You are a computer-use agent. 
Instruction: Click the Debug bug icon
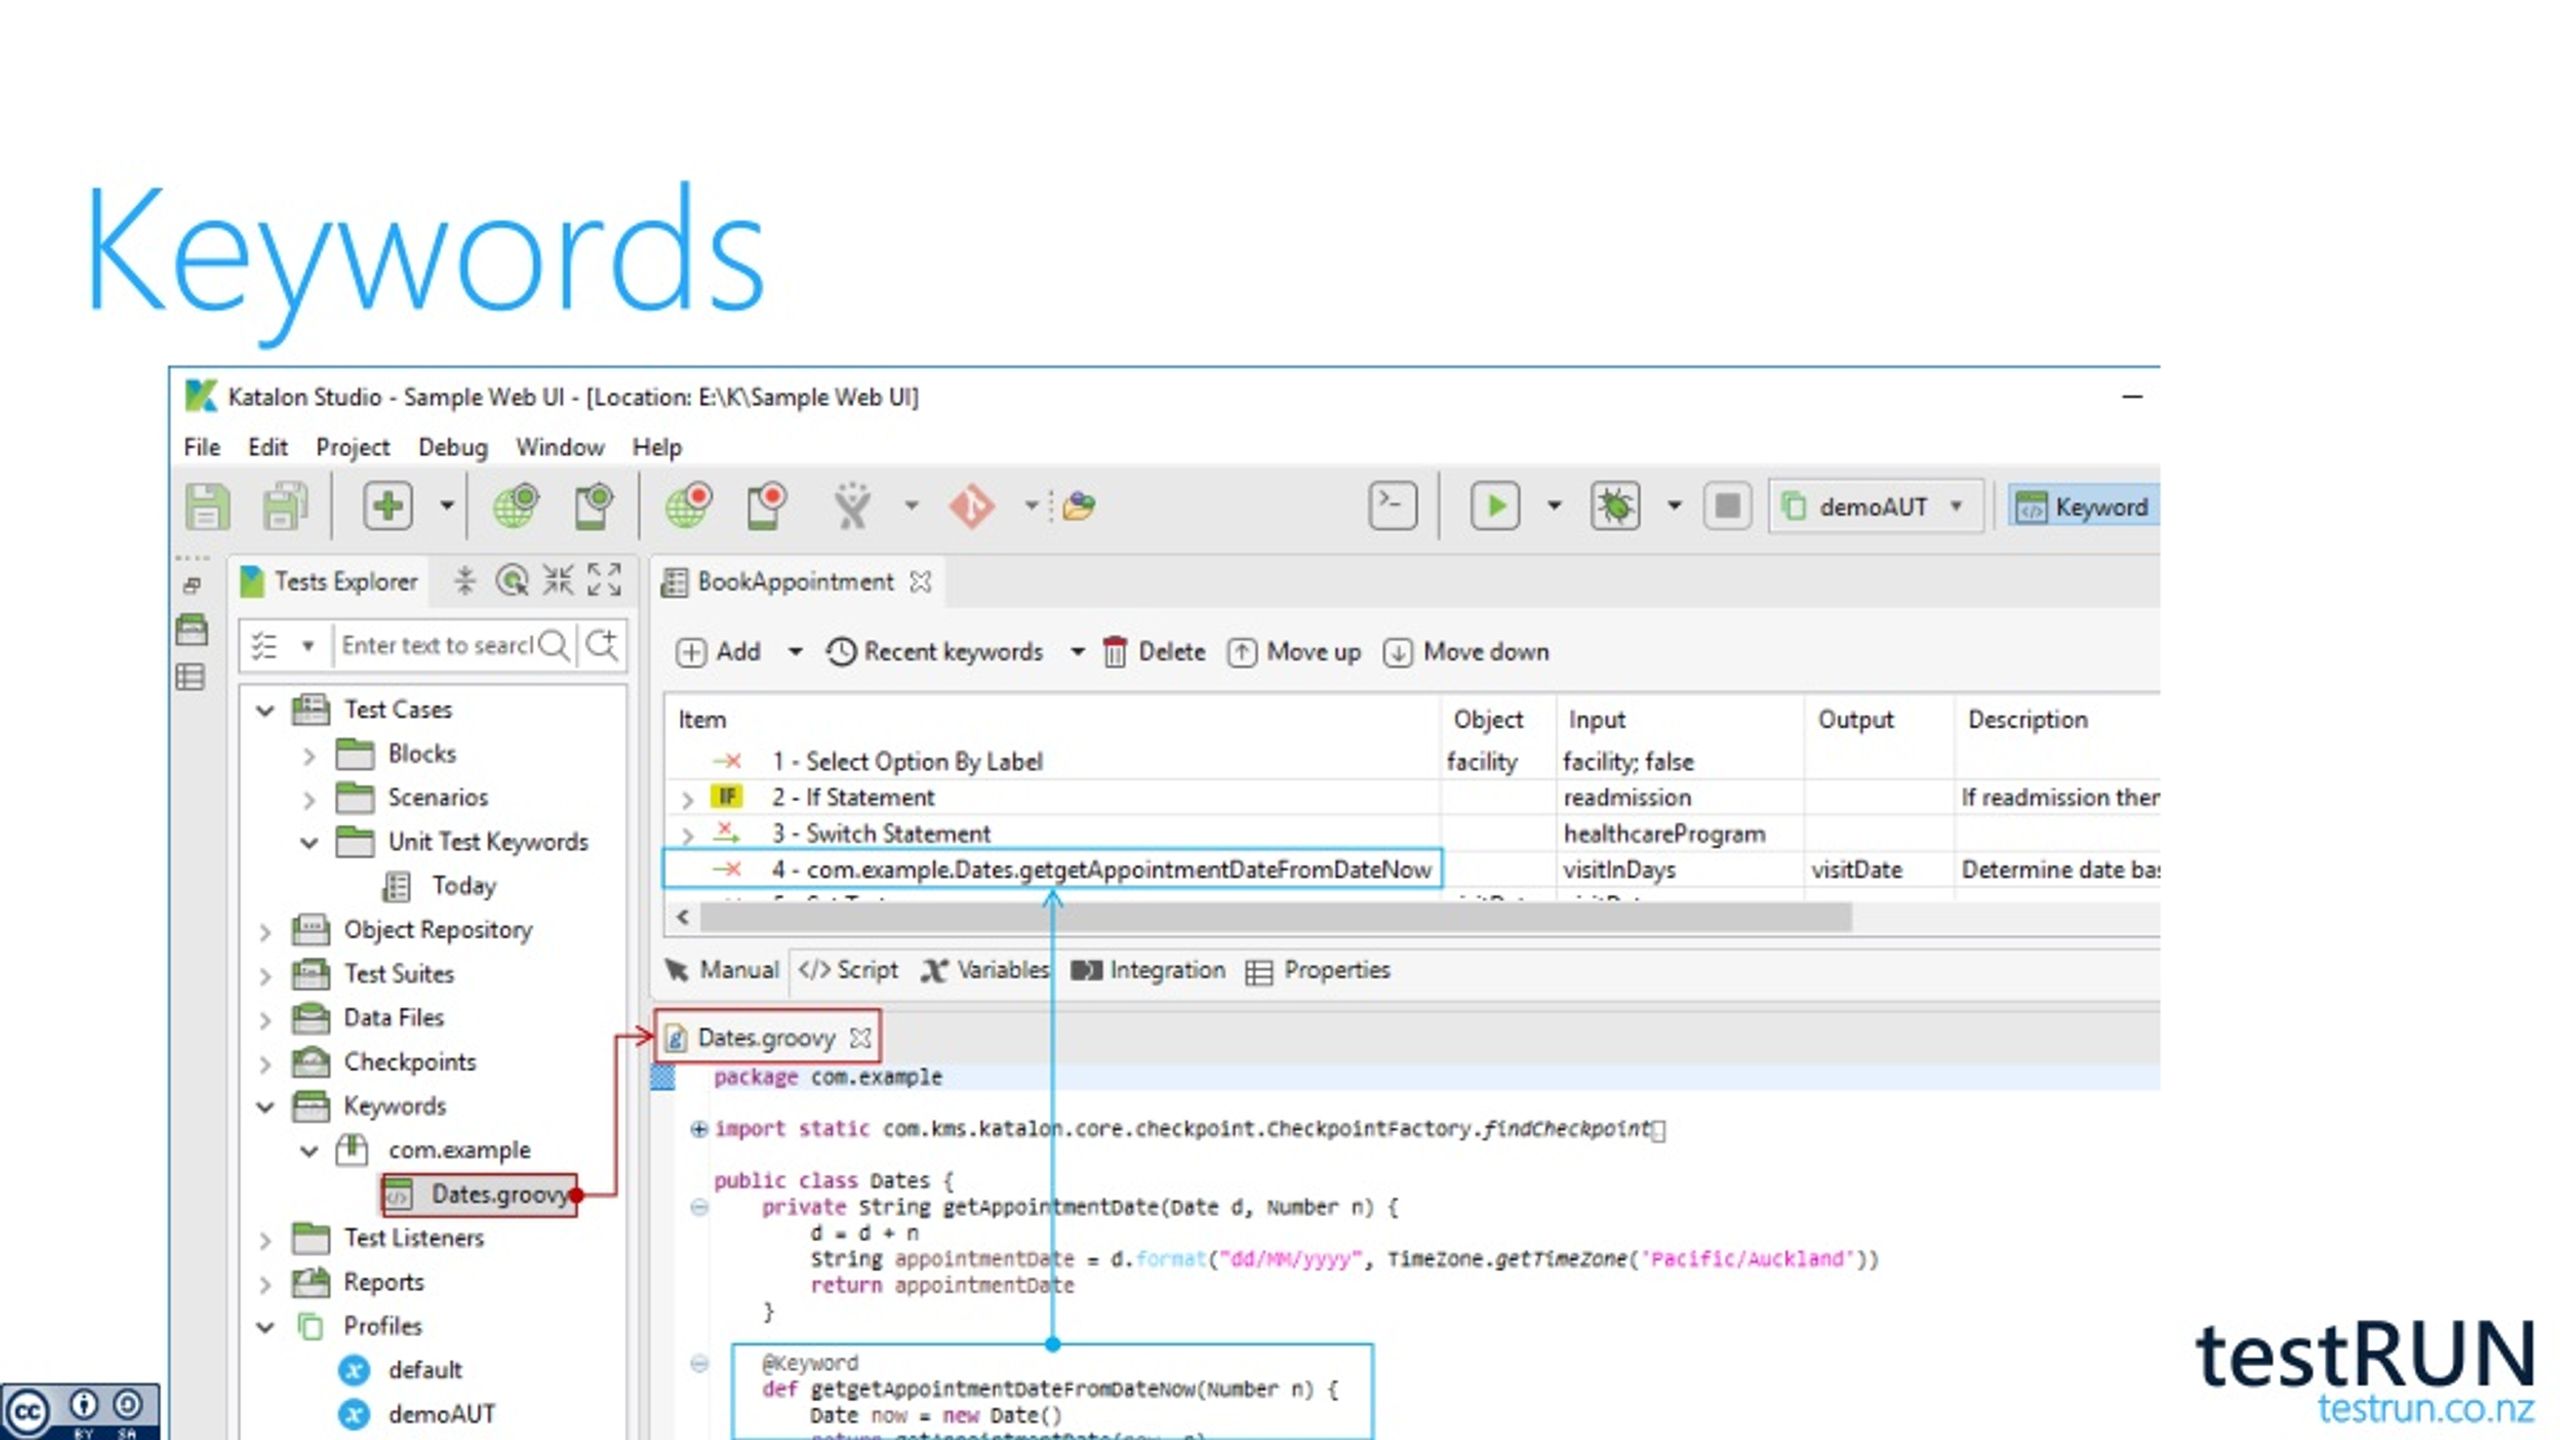coord(1616,506)
